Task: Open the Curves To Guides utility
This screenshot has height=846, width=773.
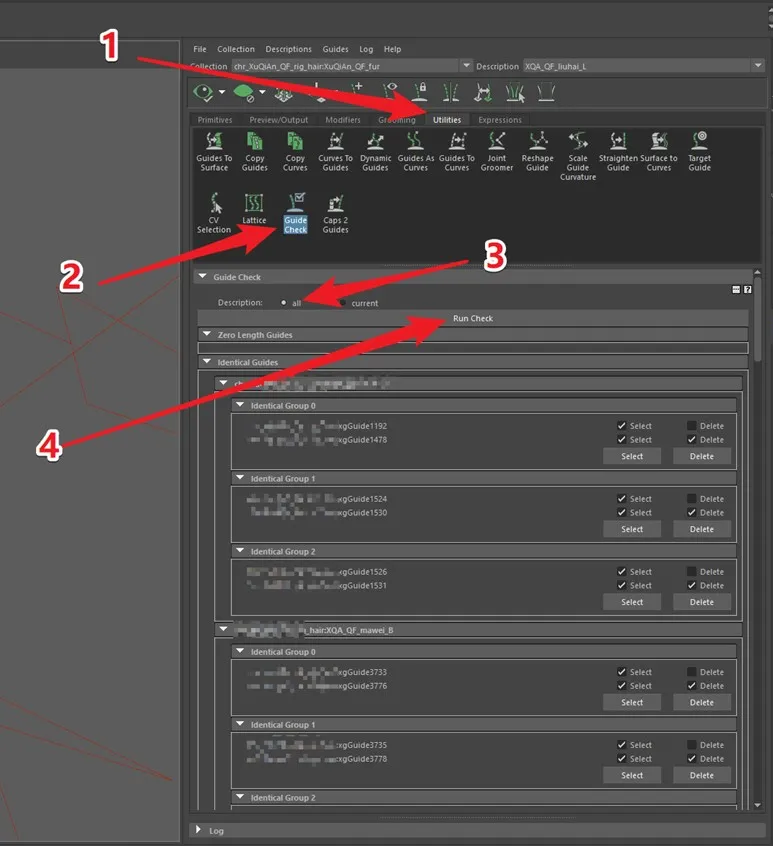Action: [x=335, y=142]
